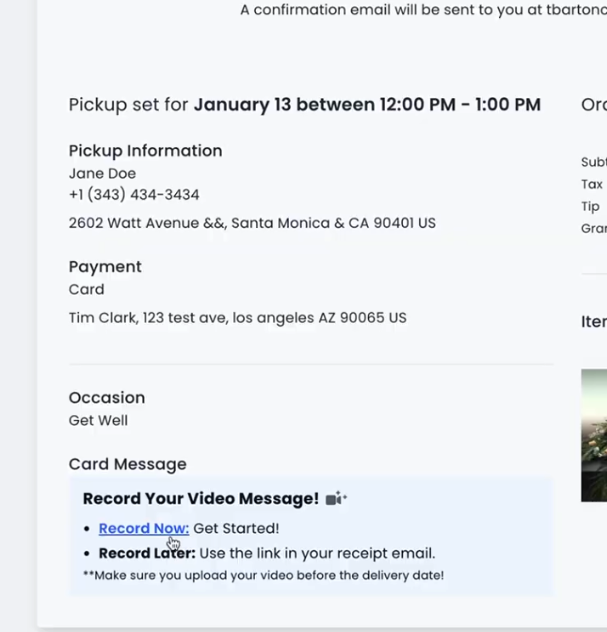This screenshot has width=607, height=632.
Task: Click the phone number +1 (343) 434-3434
Action: [x=134, y=194]
